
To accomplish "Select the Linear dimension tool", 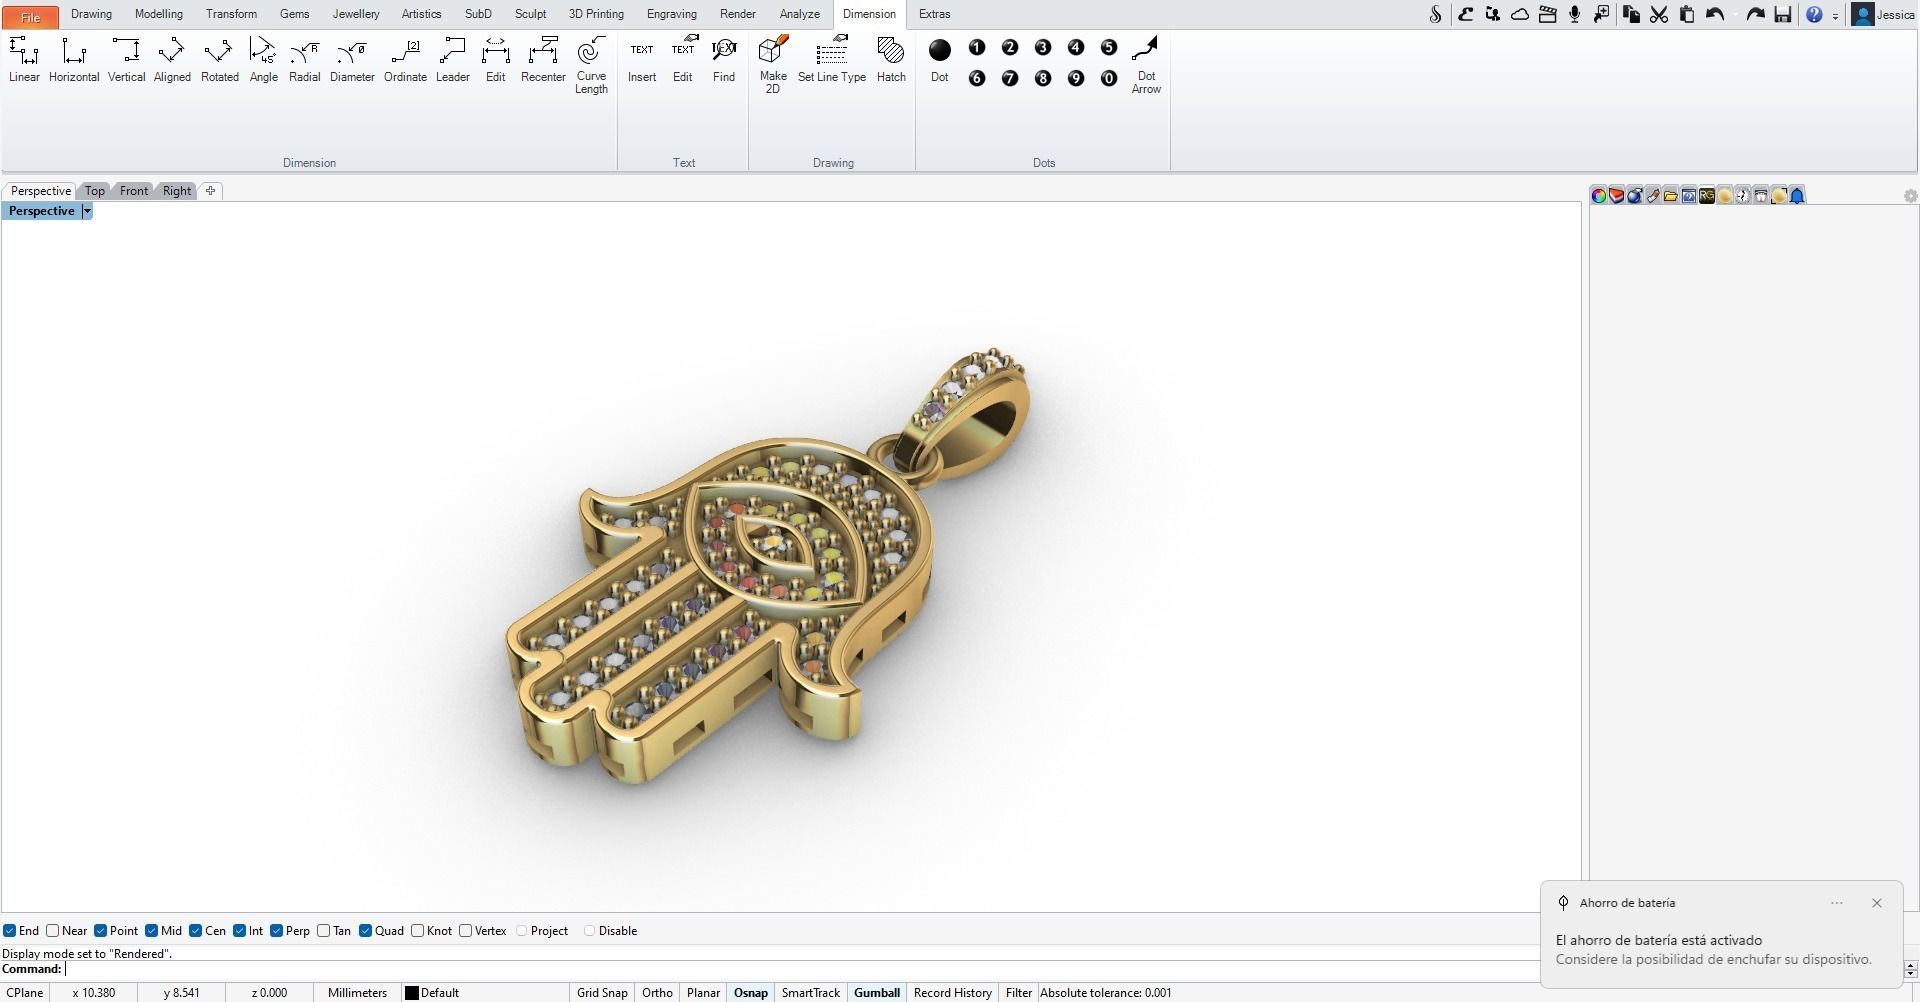I will click(24, 60).
